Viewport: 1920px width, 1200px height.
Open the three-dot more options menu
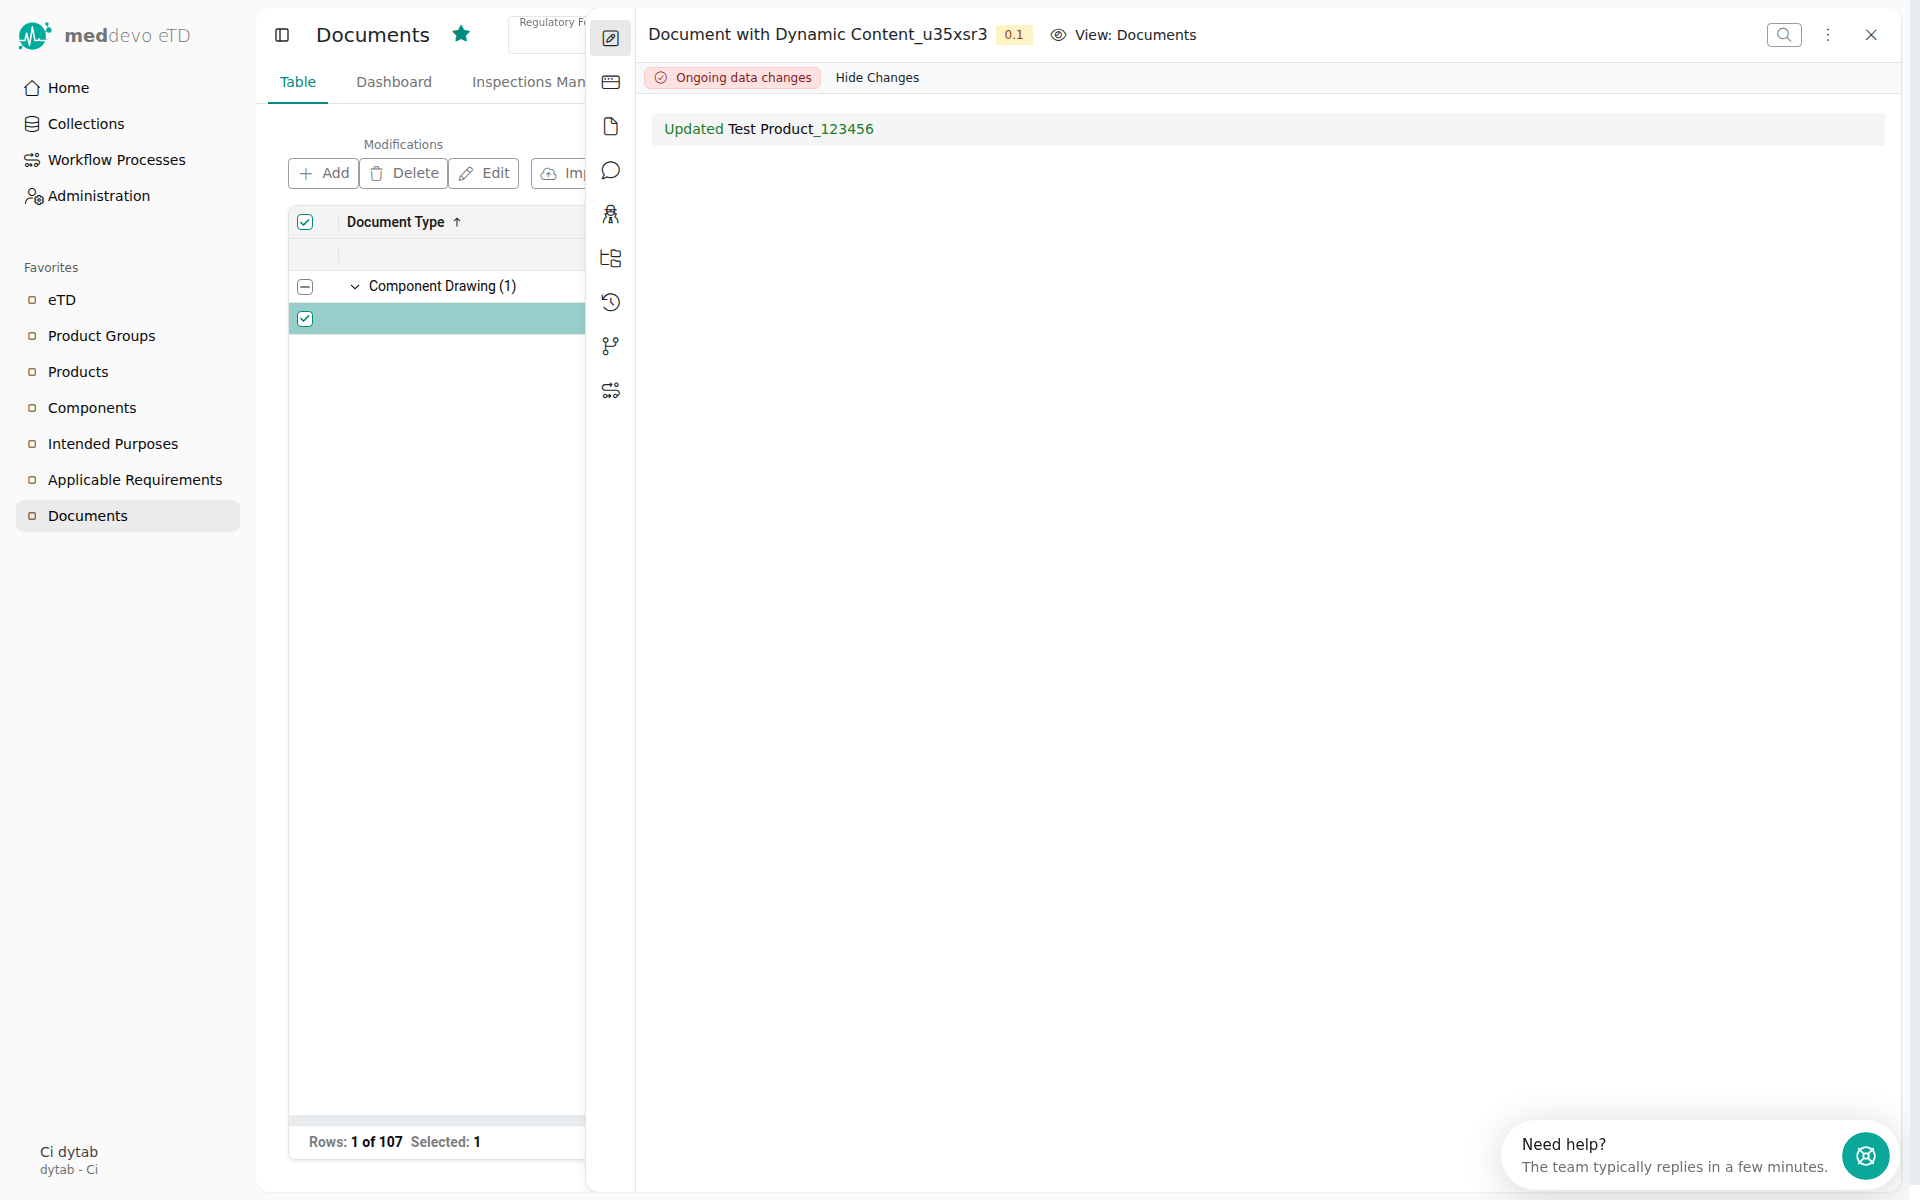1827,35
